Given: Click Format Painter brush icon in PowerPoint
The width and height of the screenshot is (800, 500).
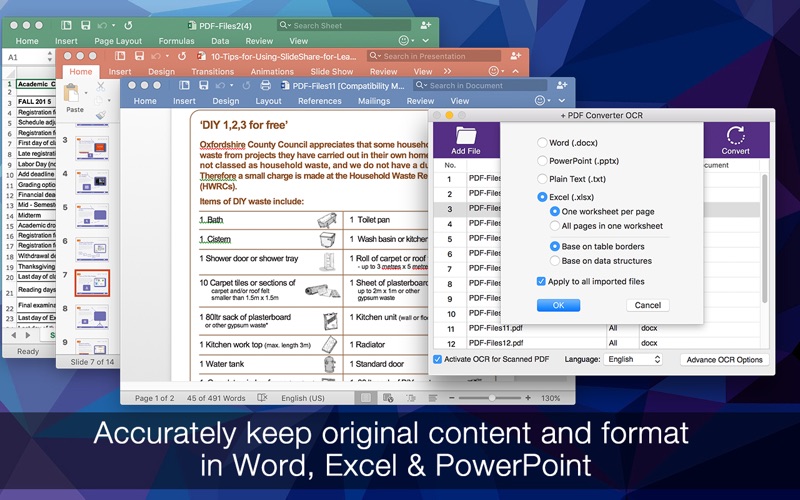Looking at the screenshot, I should click(101, 115).
